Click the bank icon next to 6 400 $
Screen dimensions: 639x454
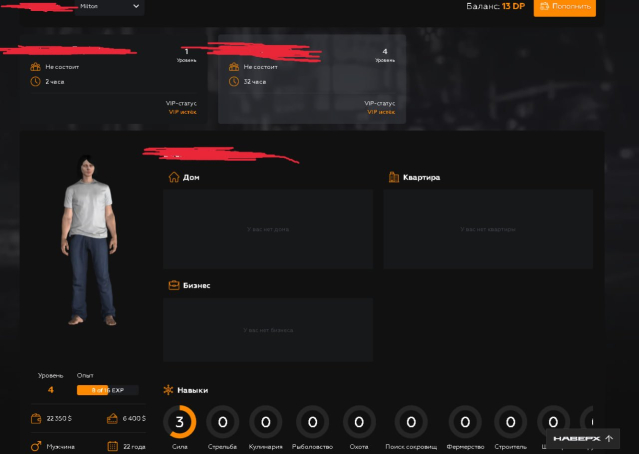(x=113, y=418)
